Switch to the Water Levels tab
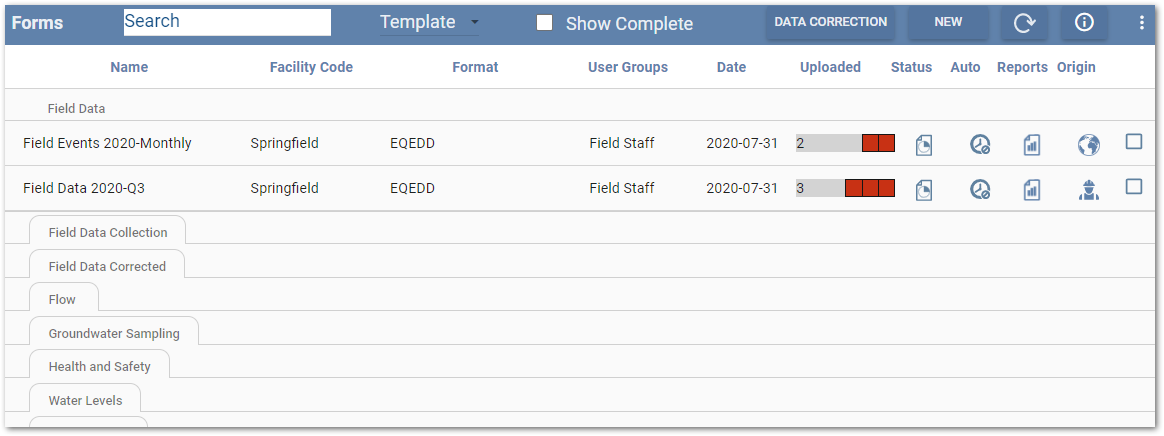This screenshot has height=436, width=1164. pos(85,401)
